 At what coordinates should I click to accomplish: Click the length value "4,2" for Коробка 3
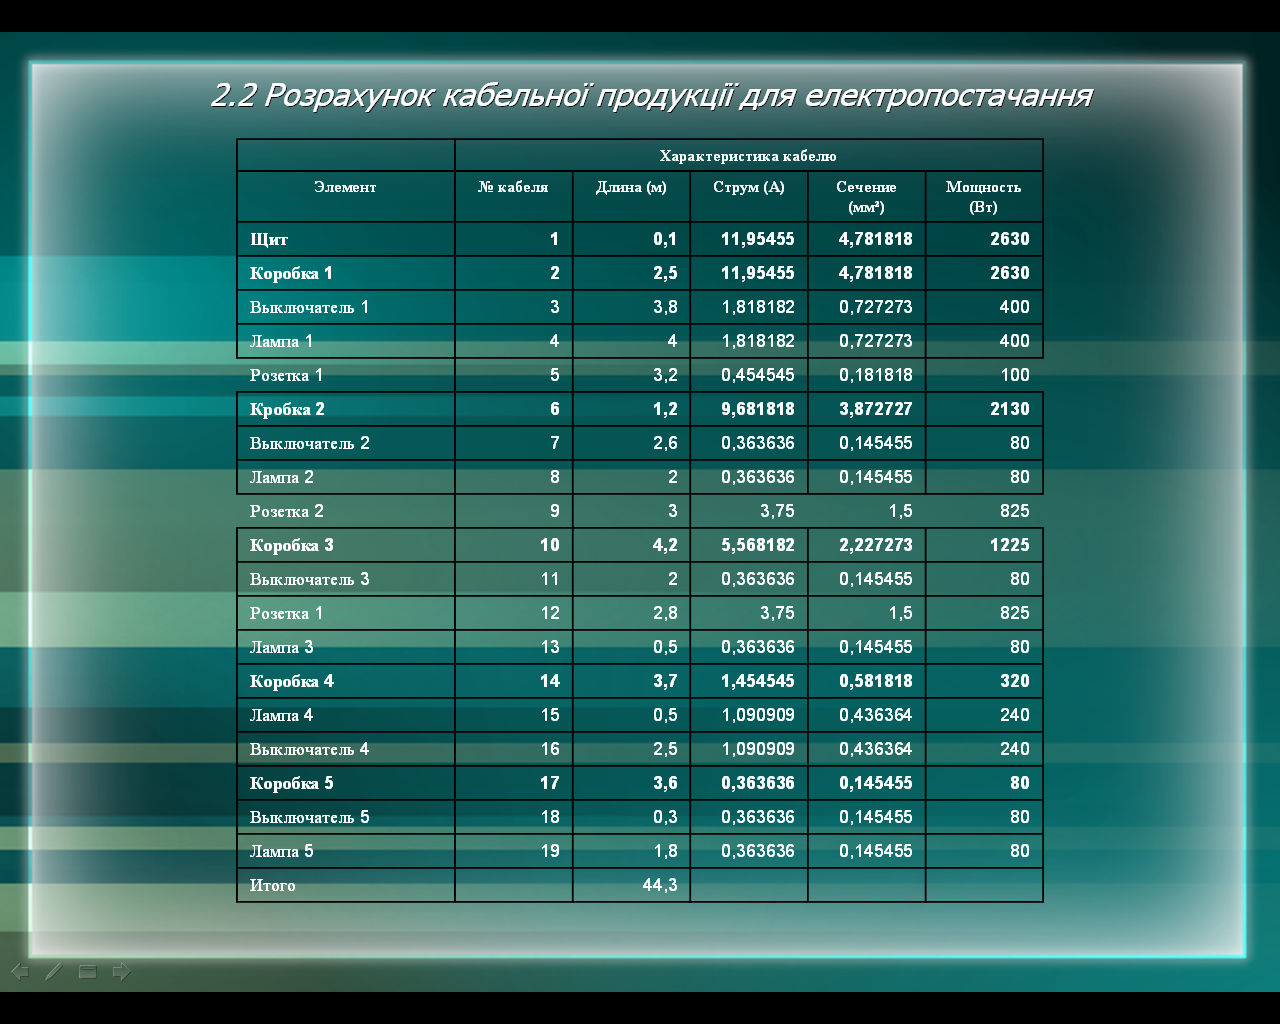point(665,546)
